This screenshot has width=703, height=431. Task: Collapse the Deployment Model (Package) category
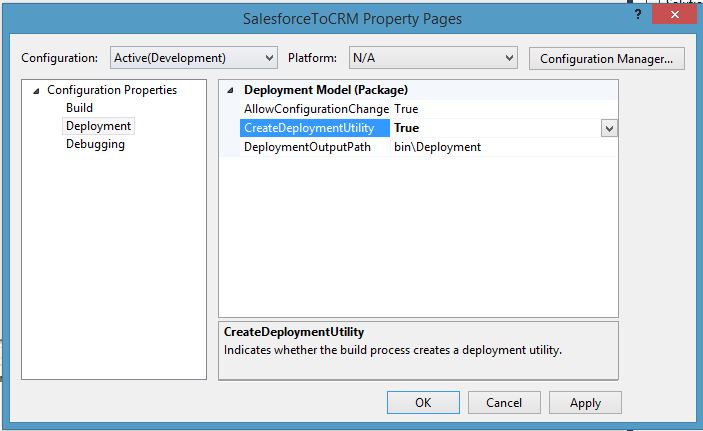pos(232,90)
